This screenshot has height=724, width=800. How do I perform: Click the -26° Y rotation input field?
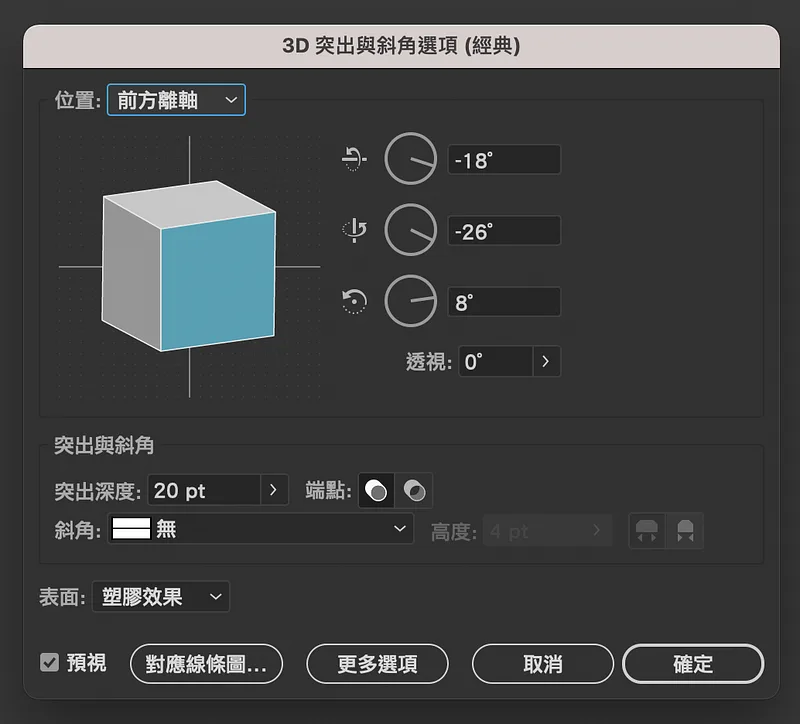[504, 231]
